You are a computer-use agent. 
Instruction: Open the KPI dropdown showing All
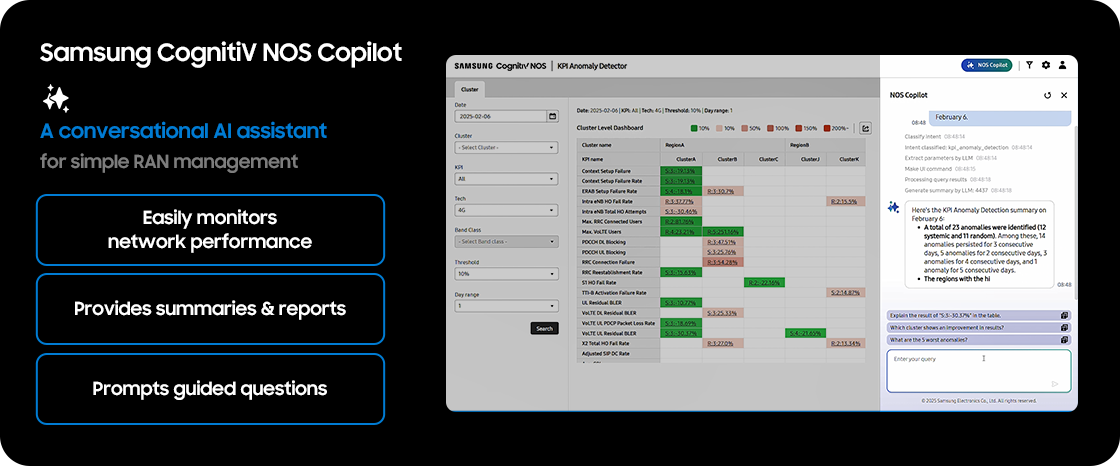coord(506,179)
